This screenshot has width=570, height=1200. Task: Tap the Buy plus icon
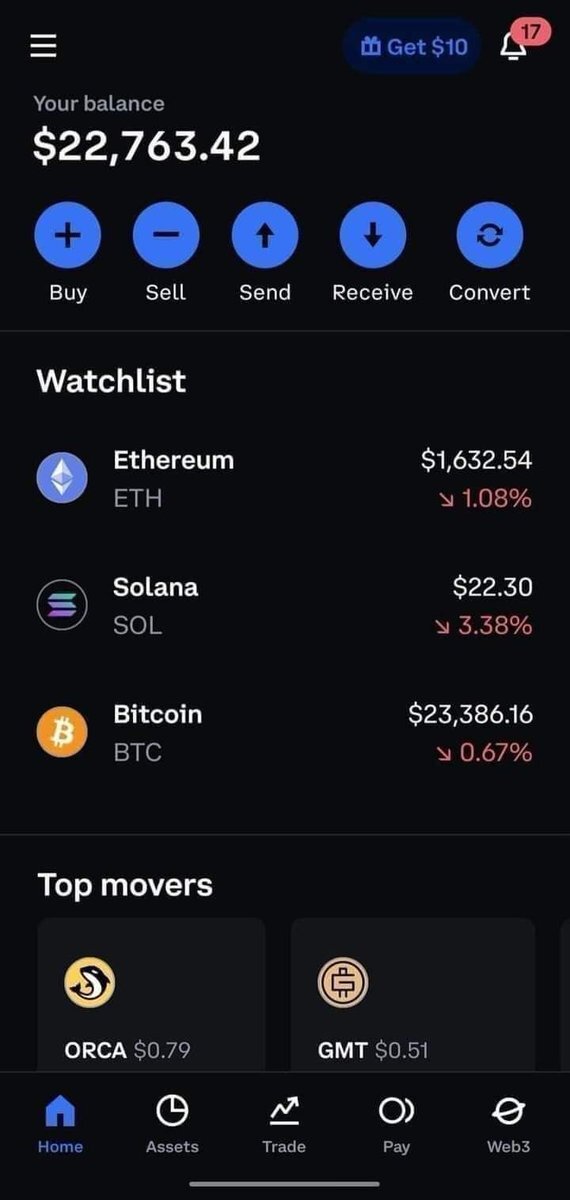point(68,235)
